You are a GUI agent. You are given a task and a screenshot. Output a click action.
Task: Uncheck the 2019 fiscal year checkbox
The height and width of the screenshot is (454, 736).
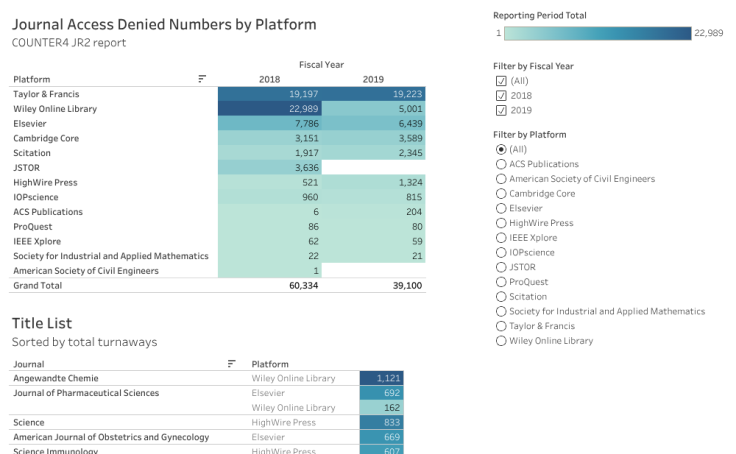(501, 111)
